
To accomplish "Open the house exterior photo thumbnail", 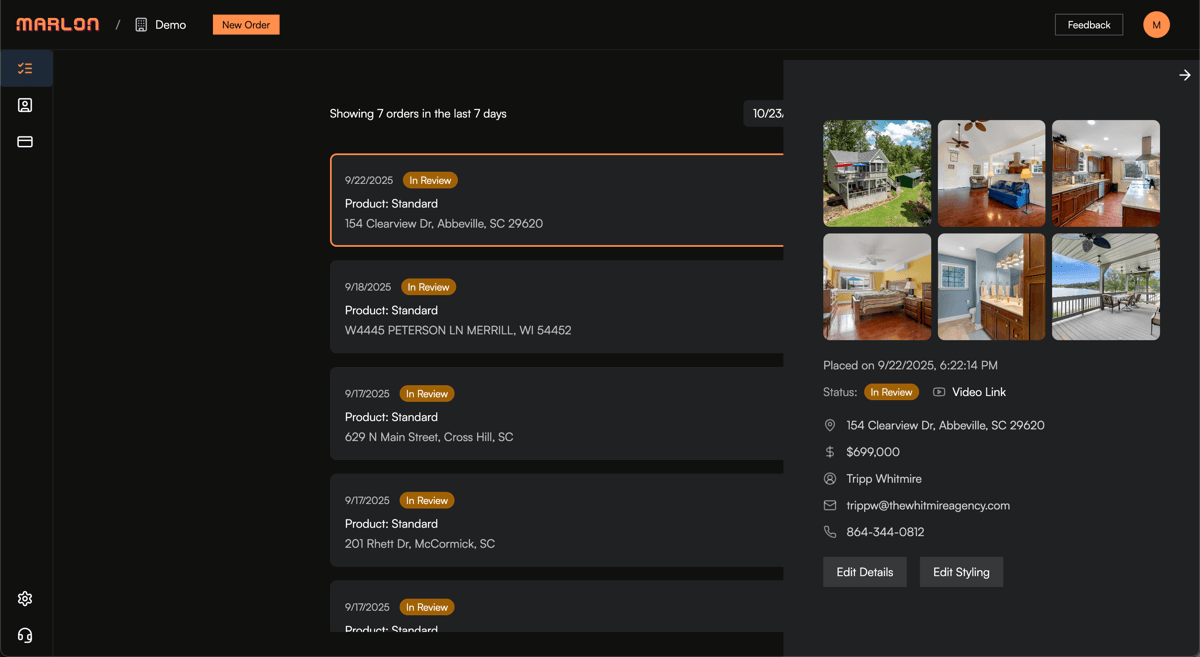I will (877, 173).
